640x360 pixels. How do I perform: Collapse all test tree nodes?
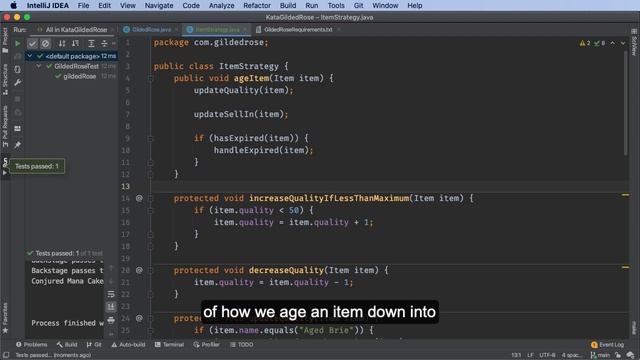[x=104, y=43]
